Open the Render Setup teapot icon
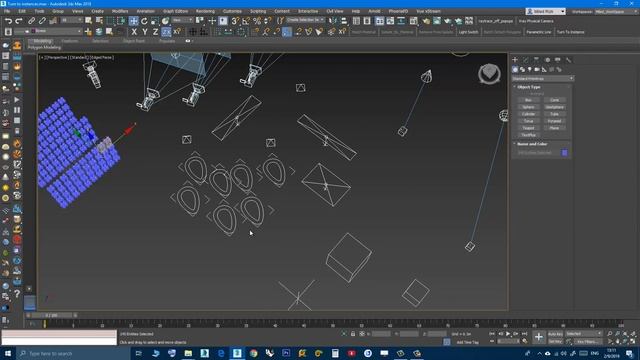 [x=426, y=21]
